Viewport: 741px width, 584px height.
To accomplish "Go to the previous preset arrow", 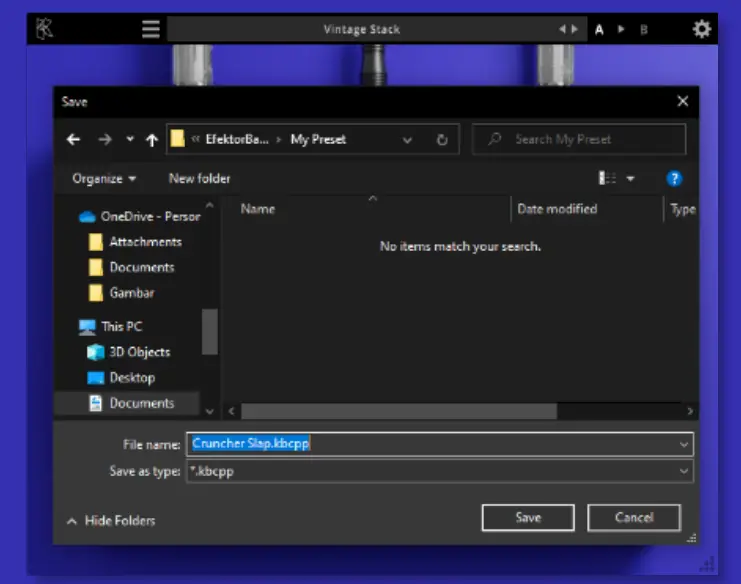I will coord(562,29).
